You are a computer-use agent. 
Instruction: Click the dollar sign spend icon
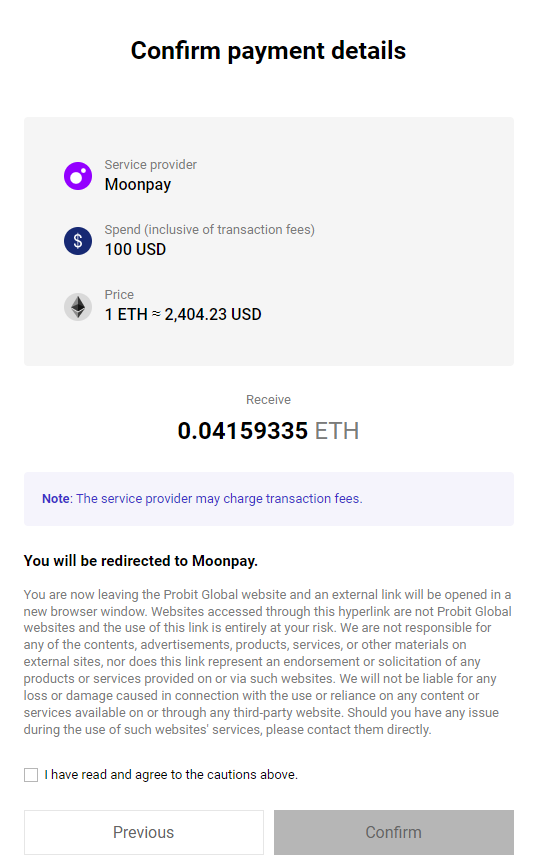point(78,241)
